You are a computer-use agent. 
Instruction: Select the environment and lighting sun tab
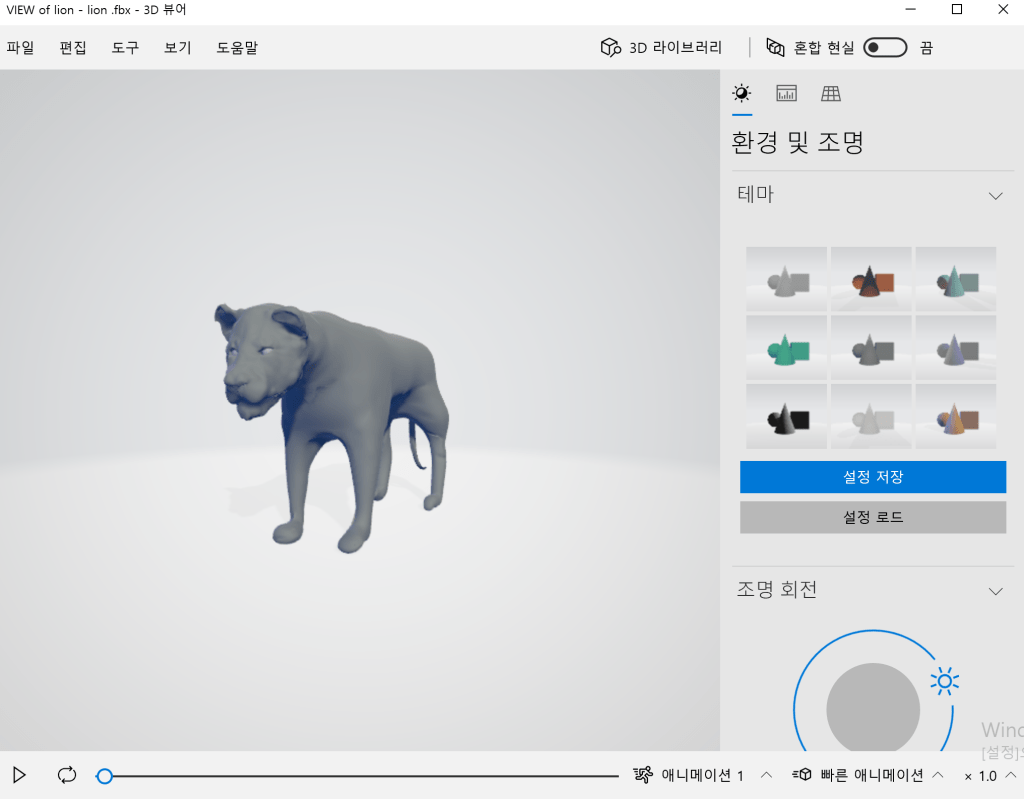pyautogui.click(x=741, y=93)
